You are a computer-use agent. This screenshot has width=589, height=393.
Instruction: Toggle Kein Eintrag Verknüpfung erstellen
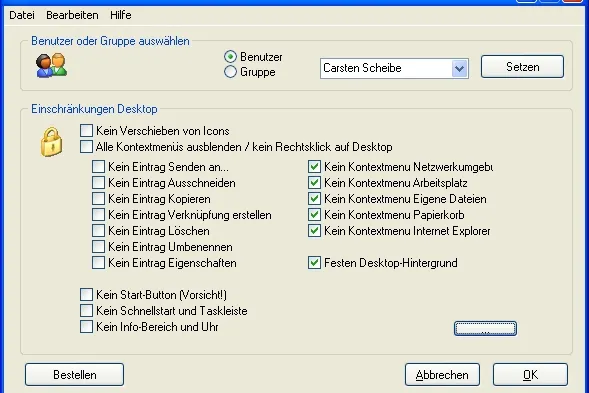98,215
